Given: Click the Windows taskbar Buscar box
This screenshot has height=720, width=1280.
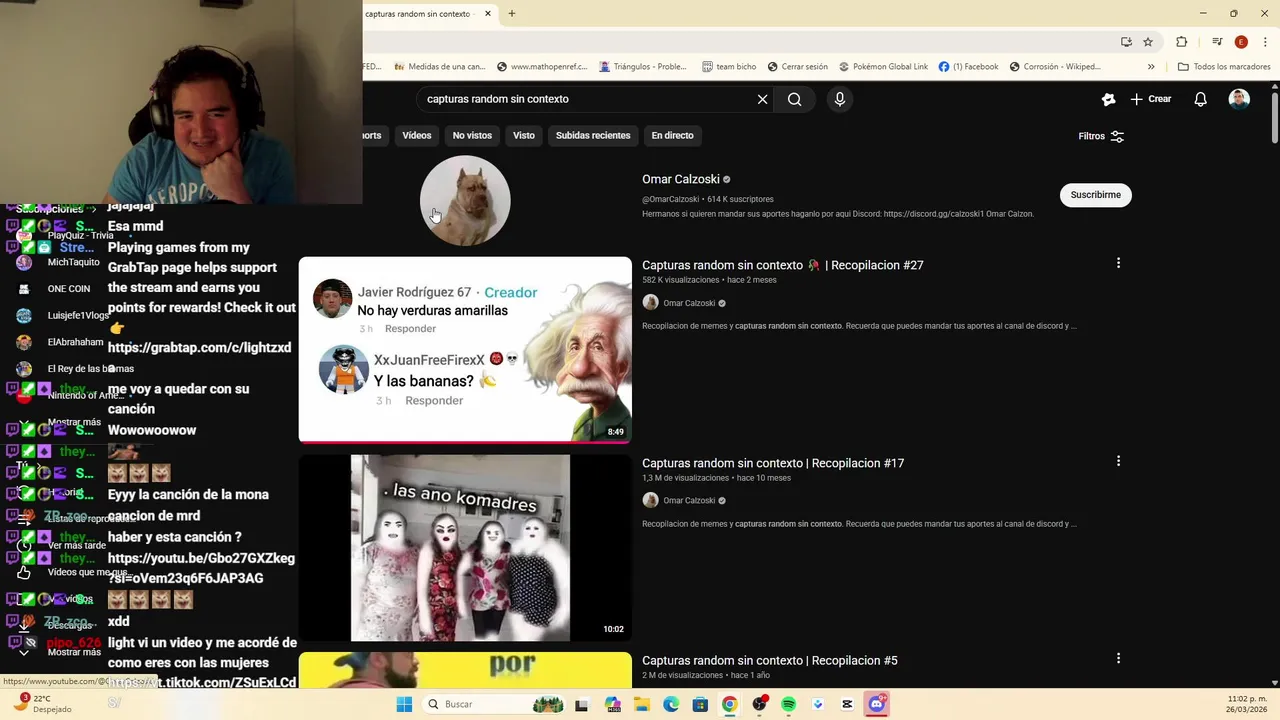Looking at the screenshot, I should pos(495,704).
